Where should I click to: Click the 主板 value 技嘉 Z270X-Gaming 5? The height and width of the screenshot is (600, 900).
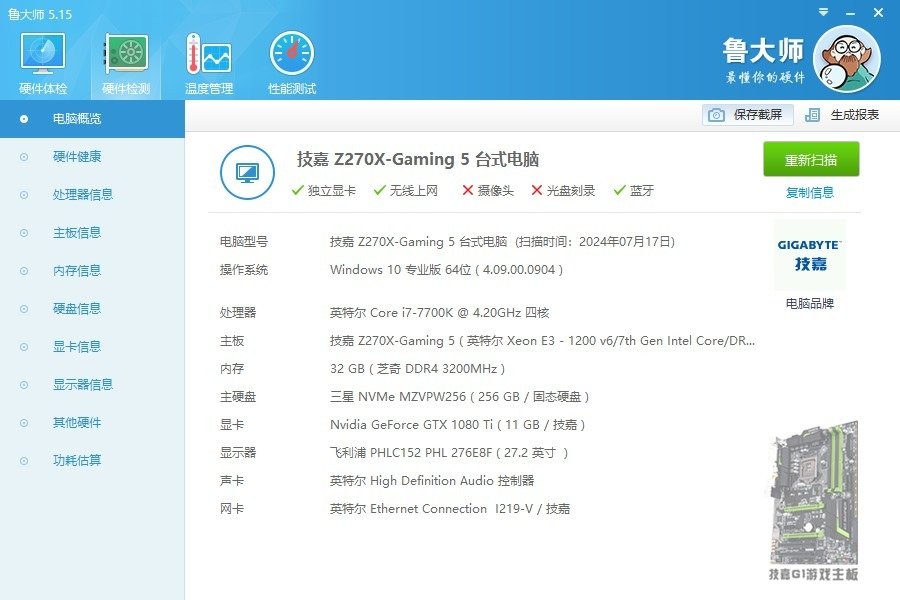coord(542,341)
